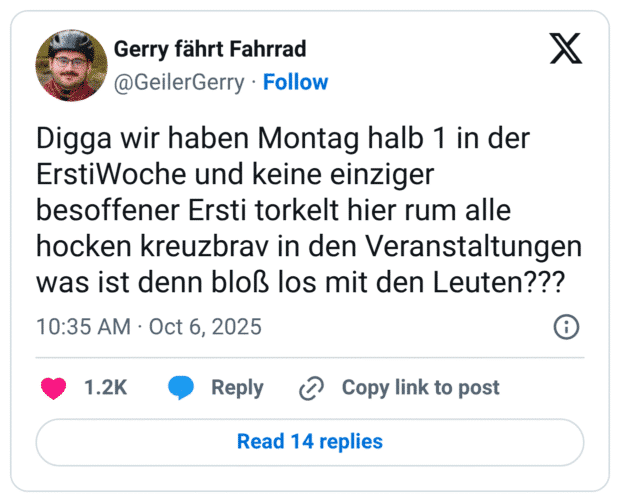This screenshot has width=620, height=502.
Task: Open Read 14 replies button
Action: [309, 441]
